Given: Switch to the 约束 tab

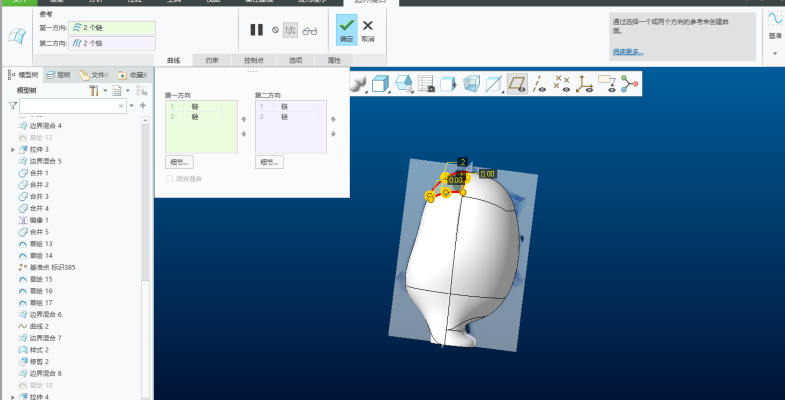Looking at the screenshot, I should click(x=212, y=61).
